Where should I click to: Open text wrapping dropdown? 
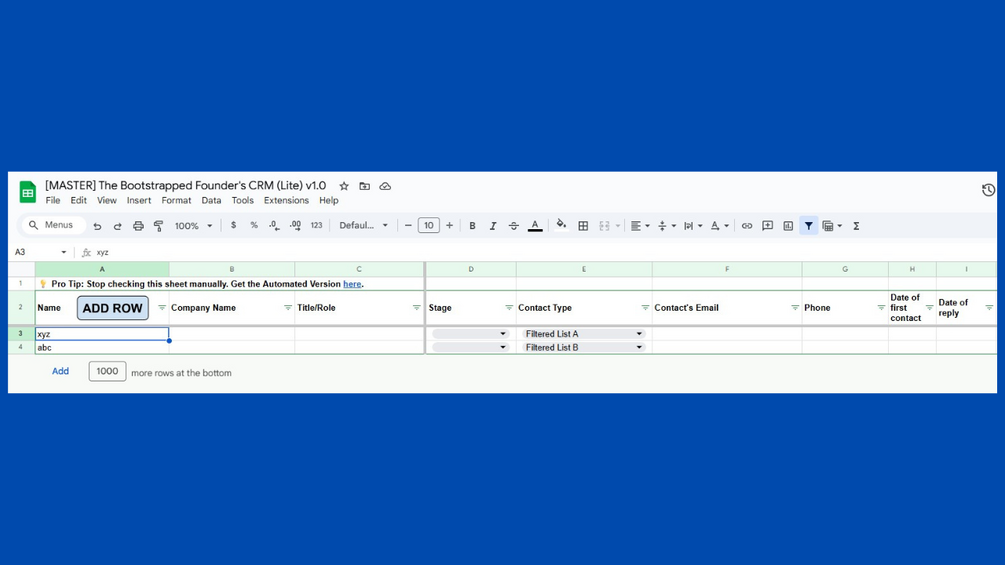pyautogui.click(x=693, y=226)
